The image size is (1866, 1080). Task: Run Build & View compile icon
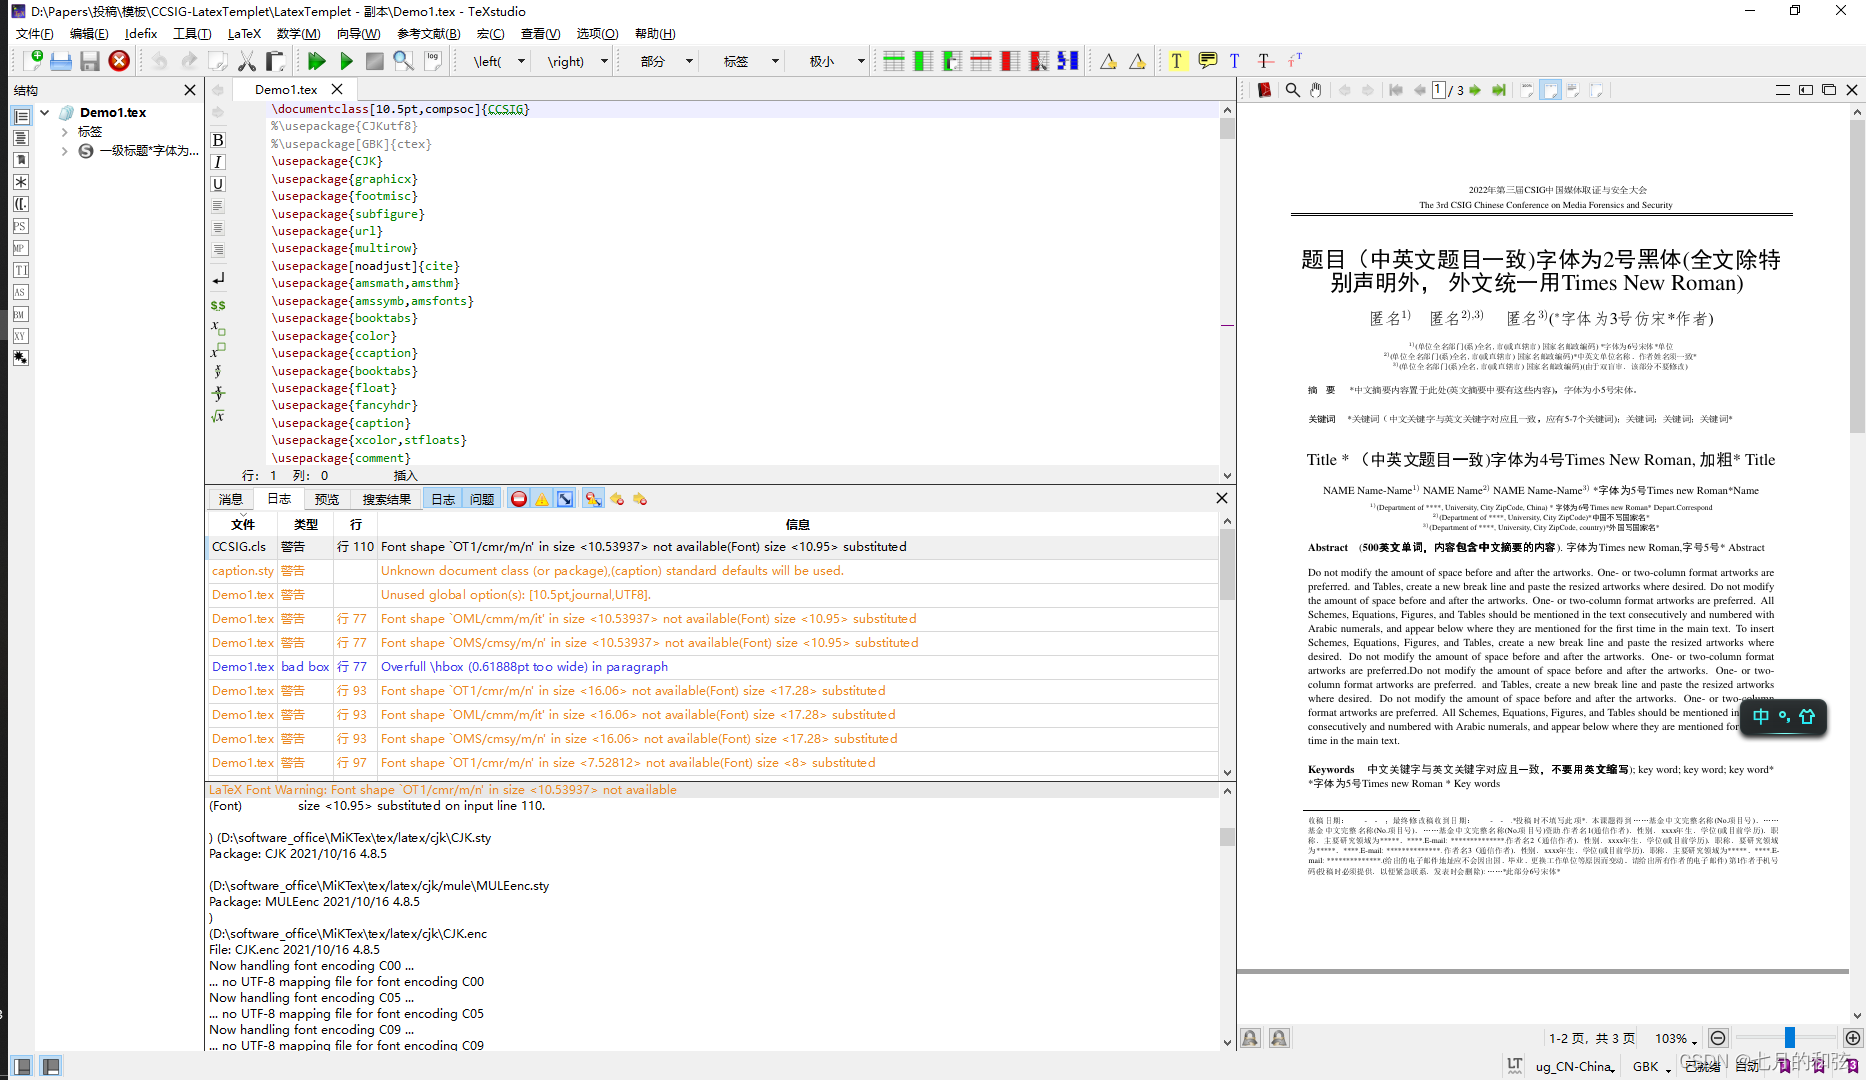coord(317,60)
